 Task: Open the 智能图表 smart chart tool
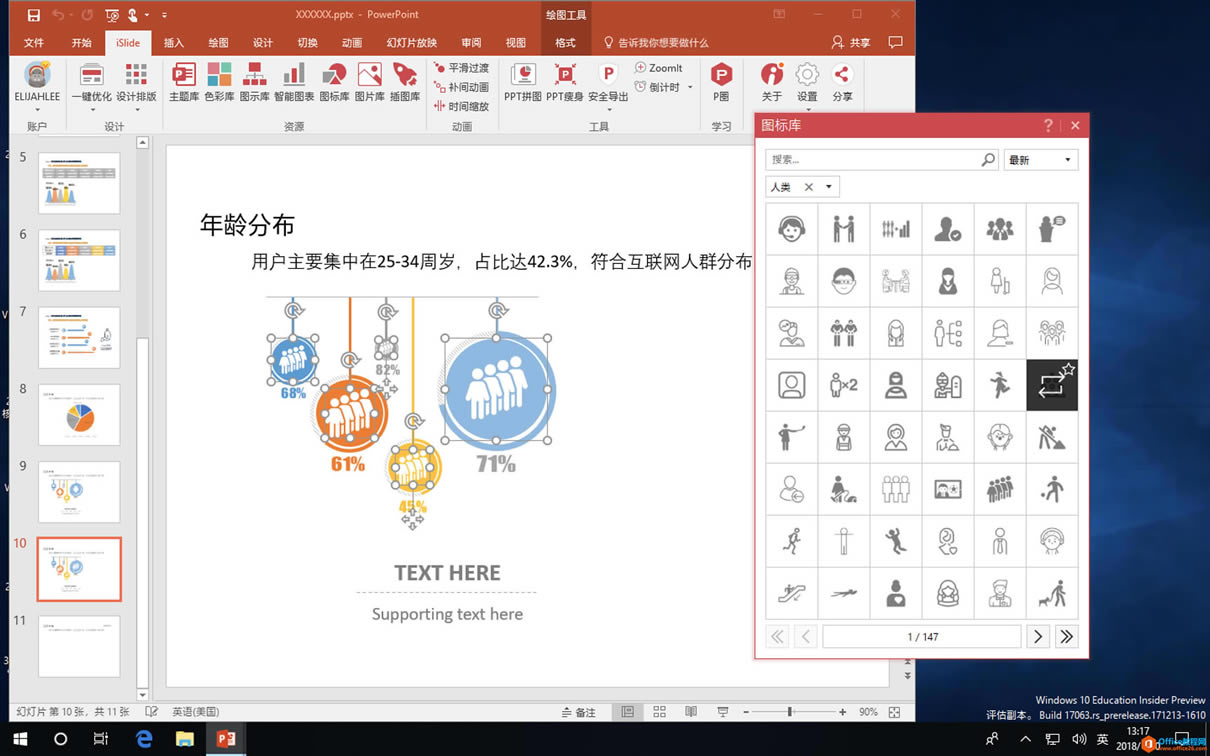[x=293, y=84]
